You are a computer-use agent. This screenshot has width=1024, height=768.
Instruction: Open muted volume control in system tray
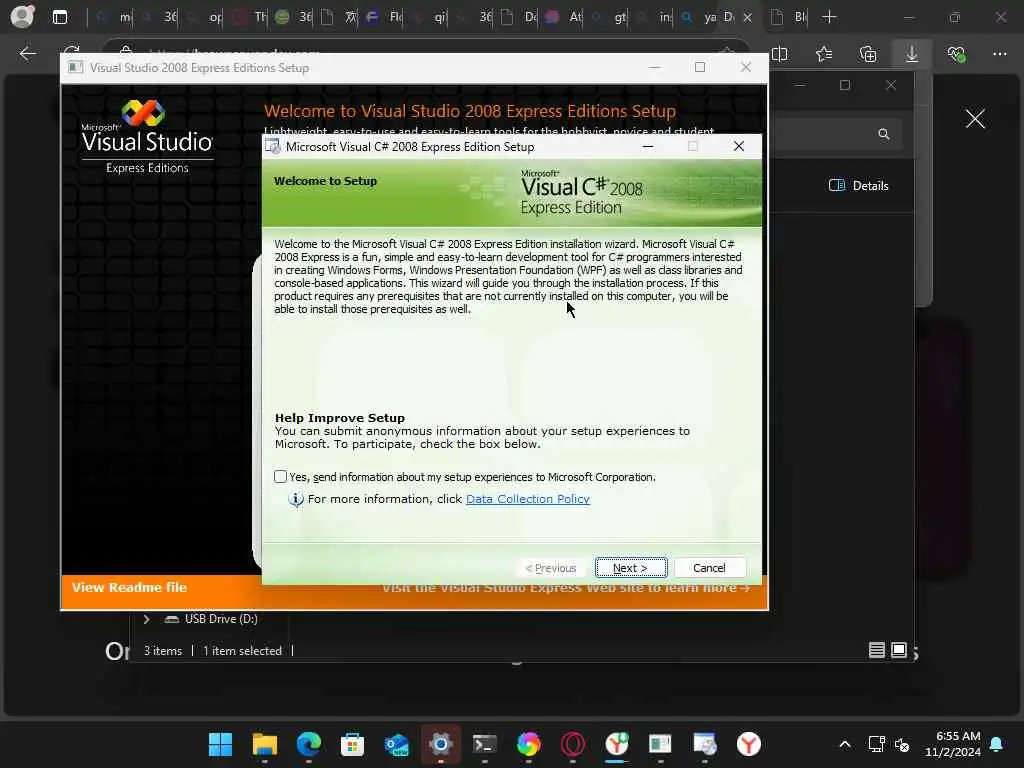point(902,744)
